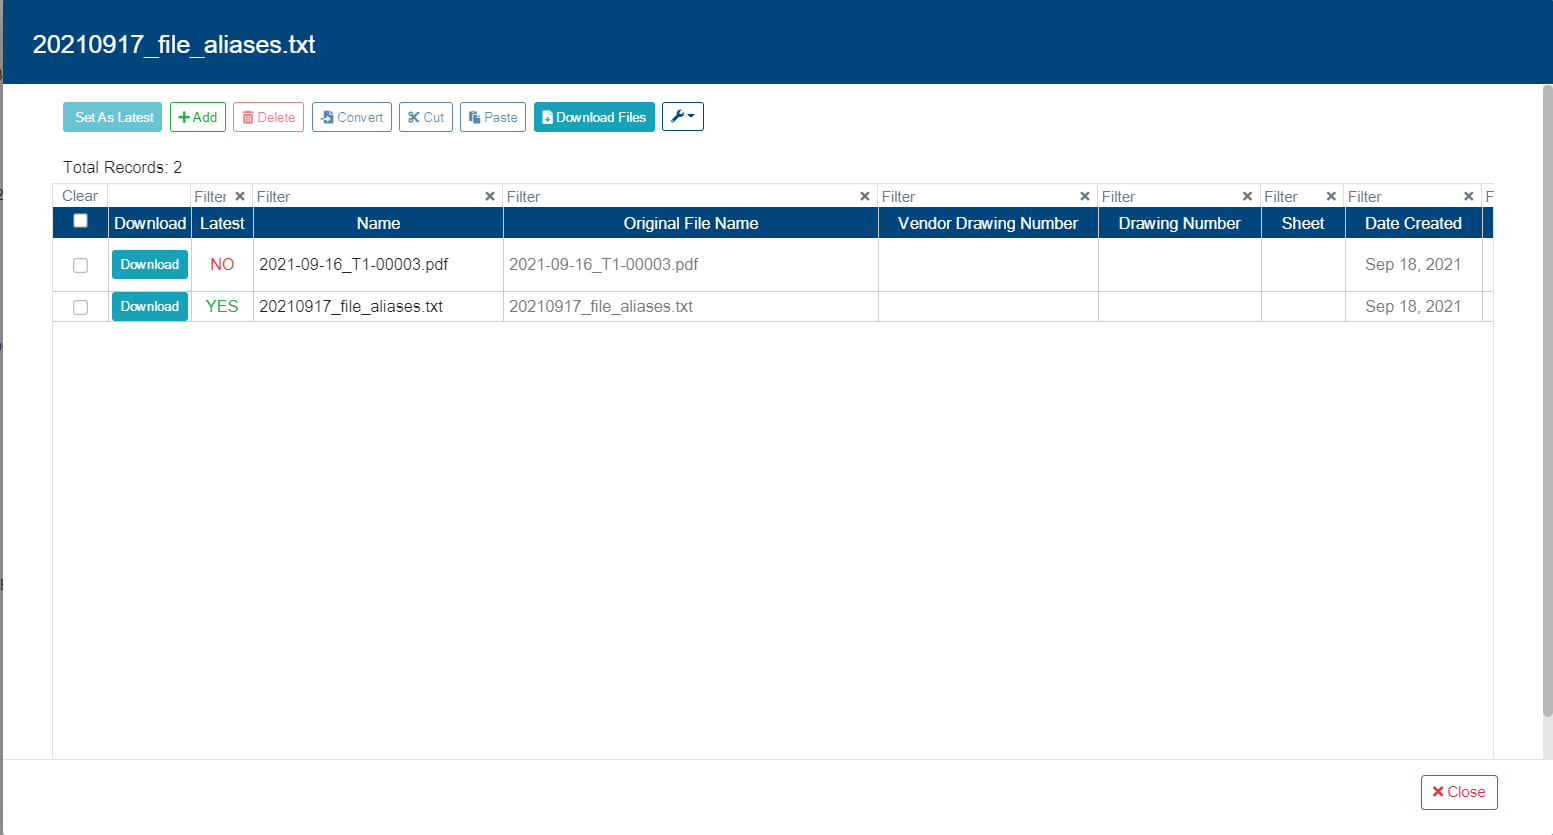Viewport: 1553px width, 835px height.
Task: Clear the Name column filter
Action: pos(490,196)
